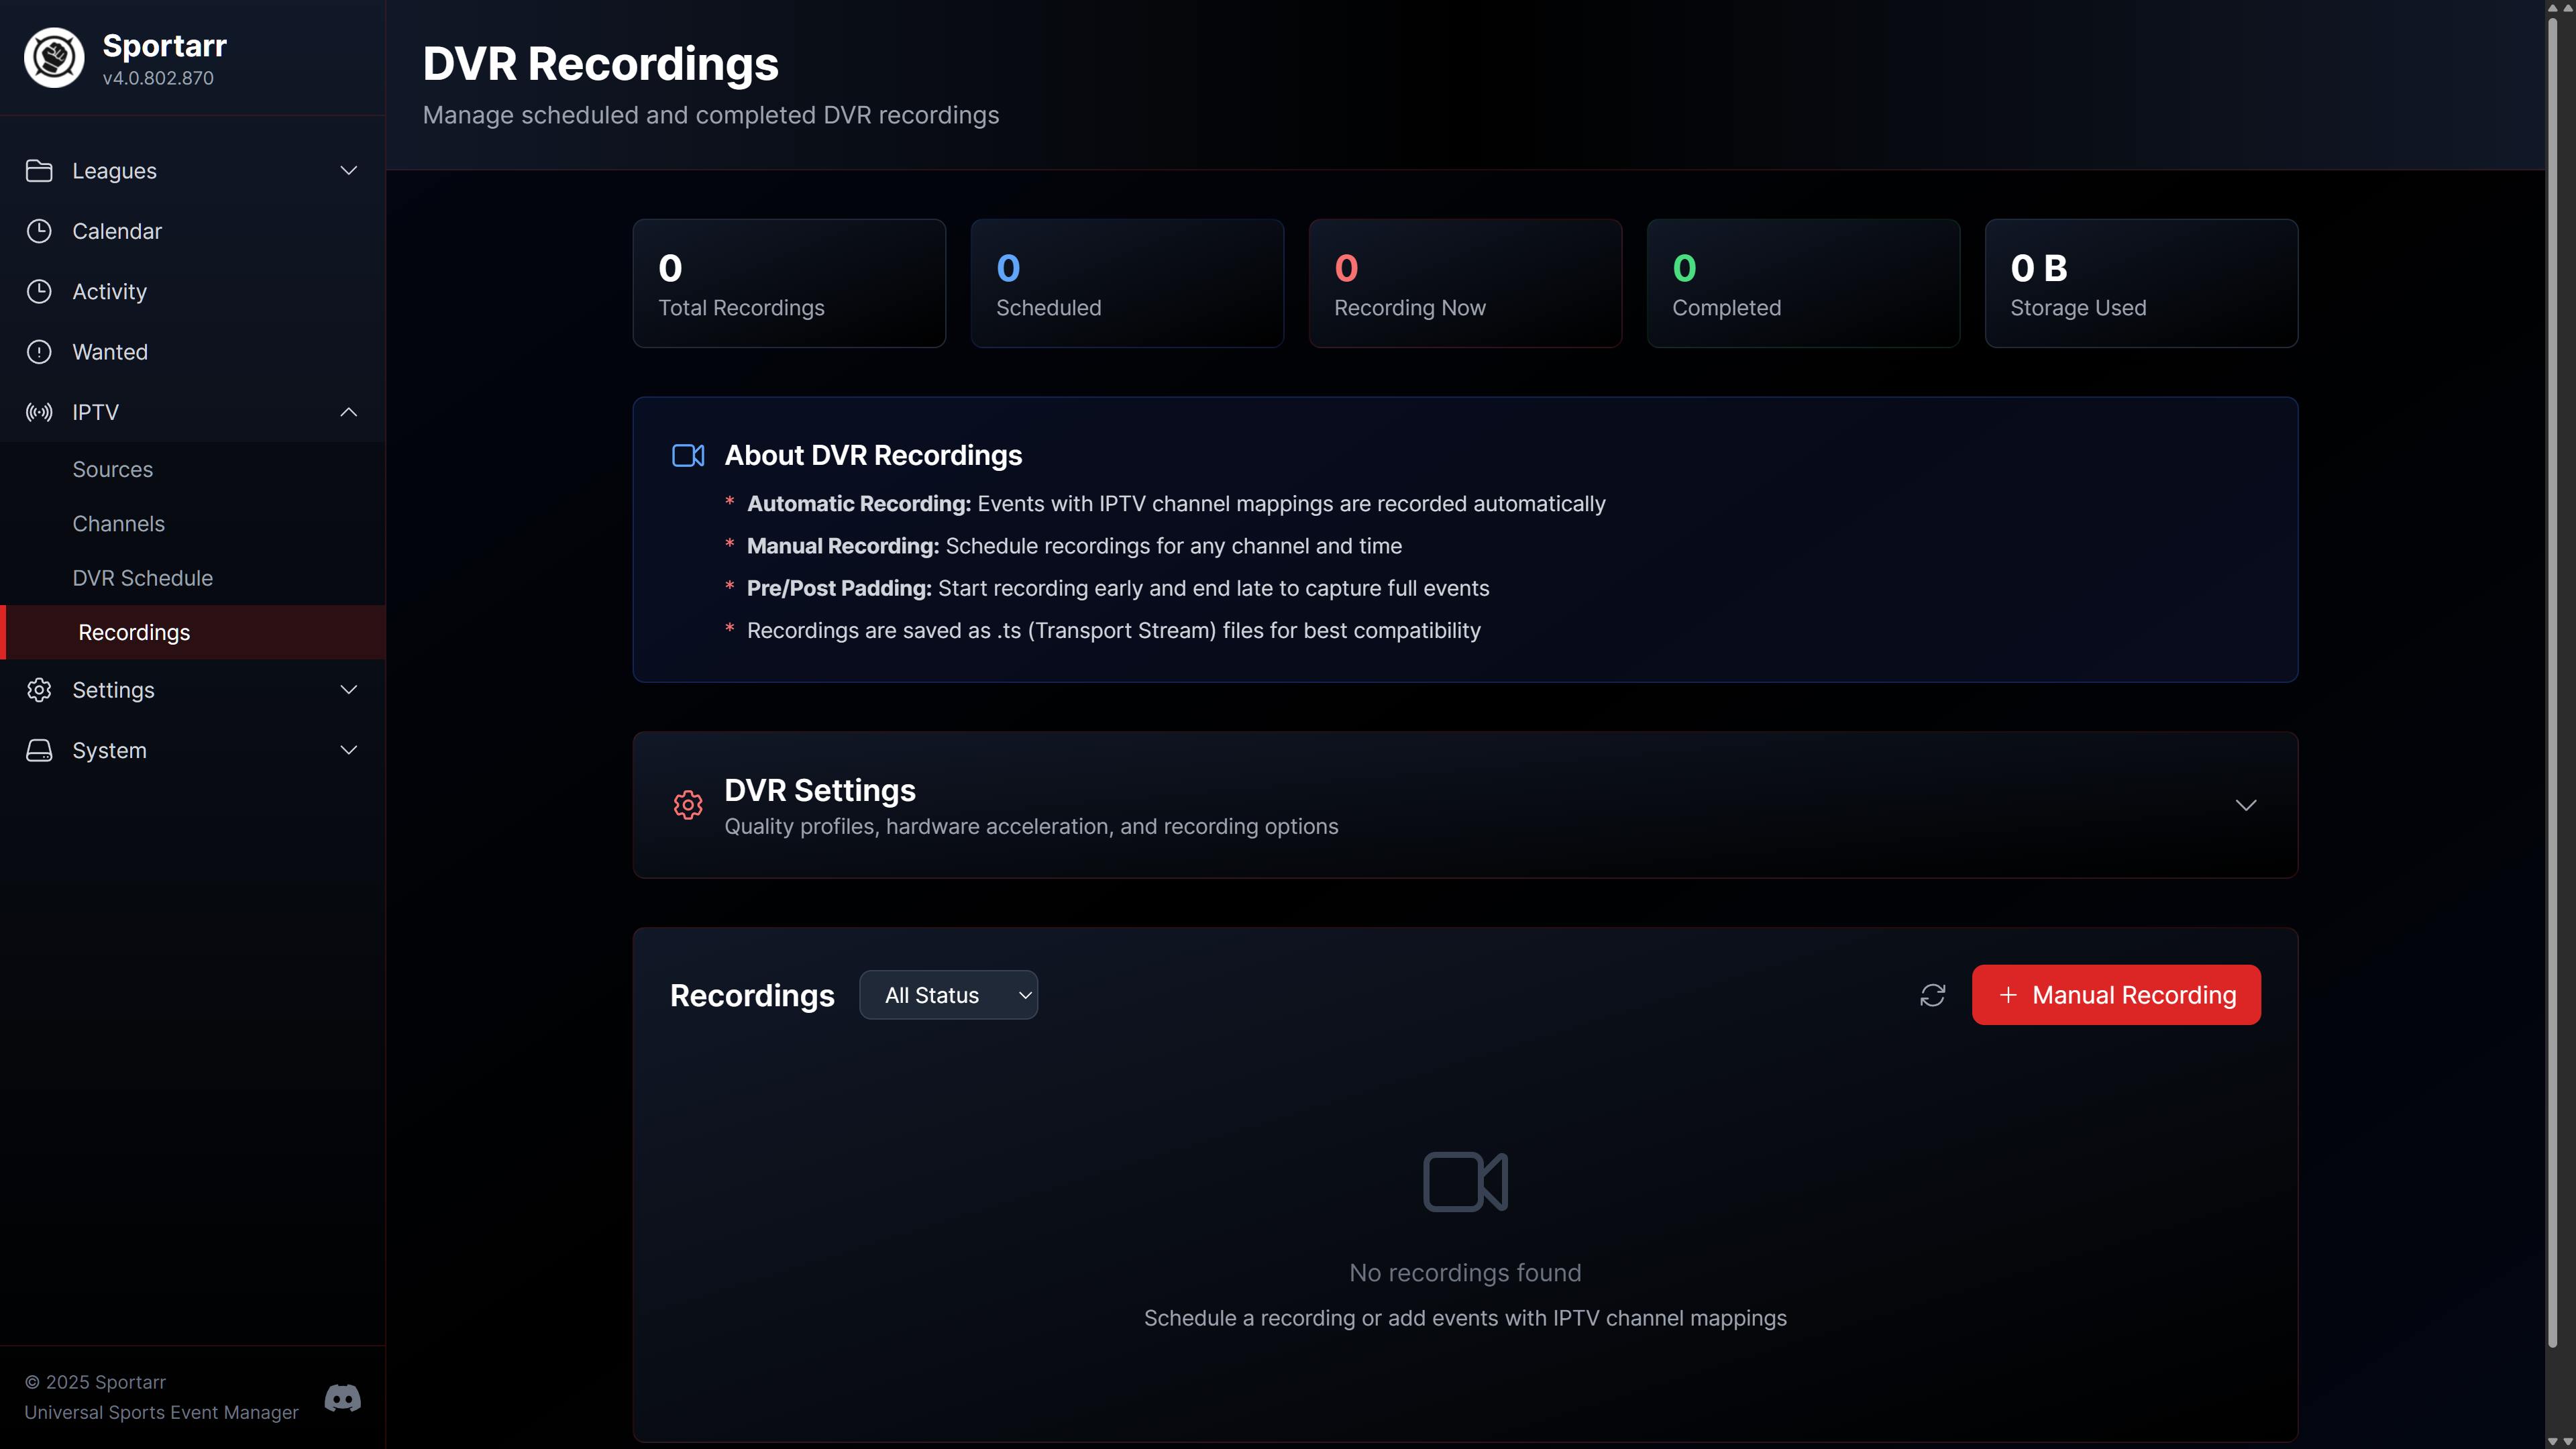
Task: Click the Leagues folder icon
Action: (x=39, y=171)
